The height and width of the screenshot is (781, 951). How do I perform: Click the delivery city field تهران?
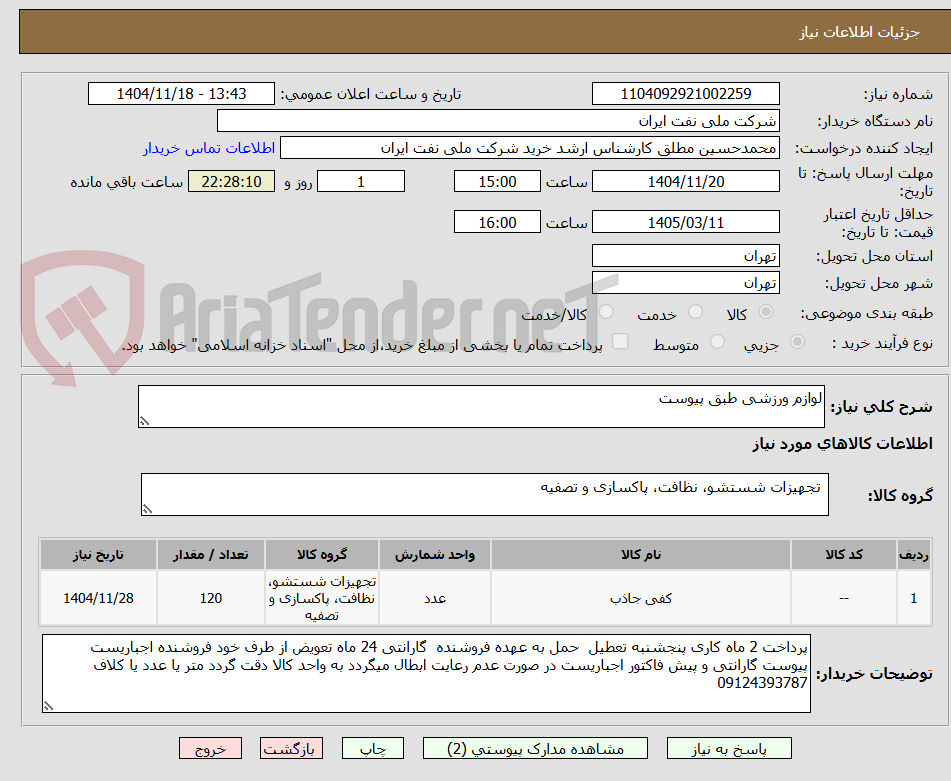(685, 283)
